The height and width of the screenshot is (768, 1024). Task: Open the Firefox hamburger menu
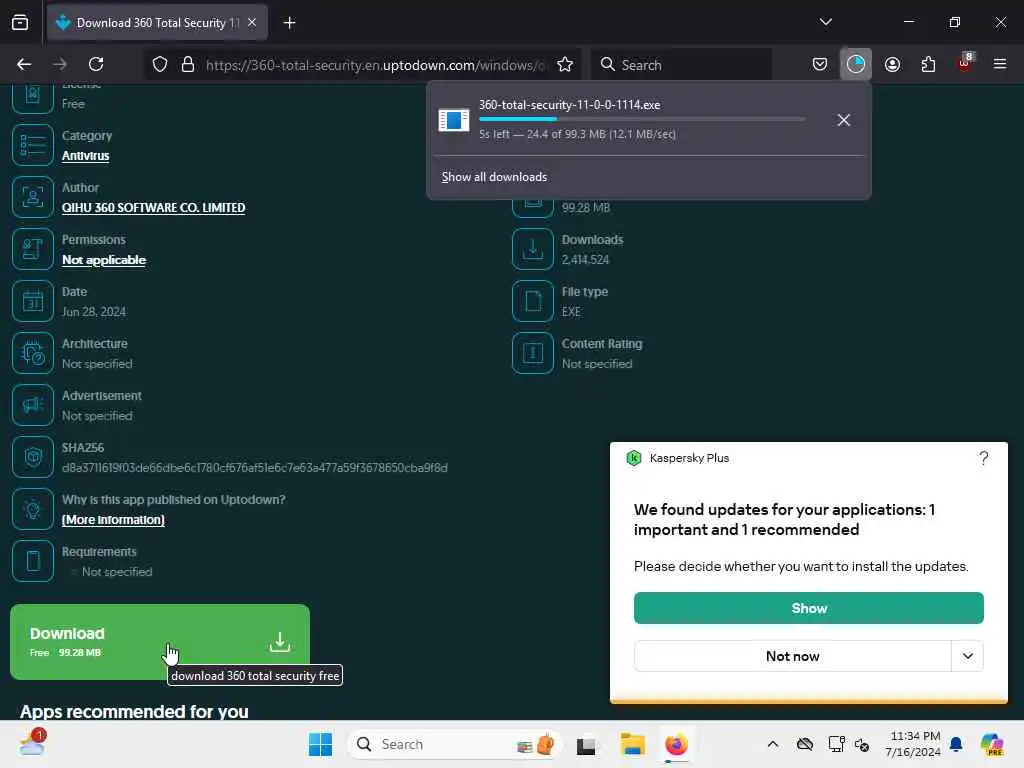point(1000,64)
